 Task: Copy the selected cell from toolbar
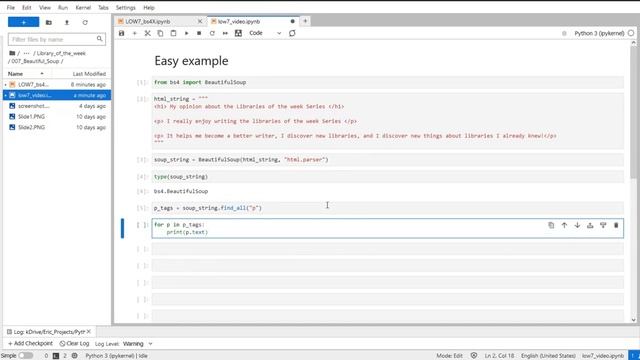(x=160, y=33)
